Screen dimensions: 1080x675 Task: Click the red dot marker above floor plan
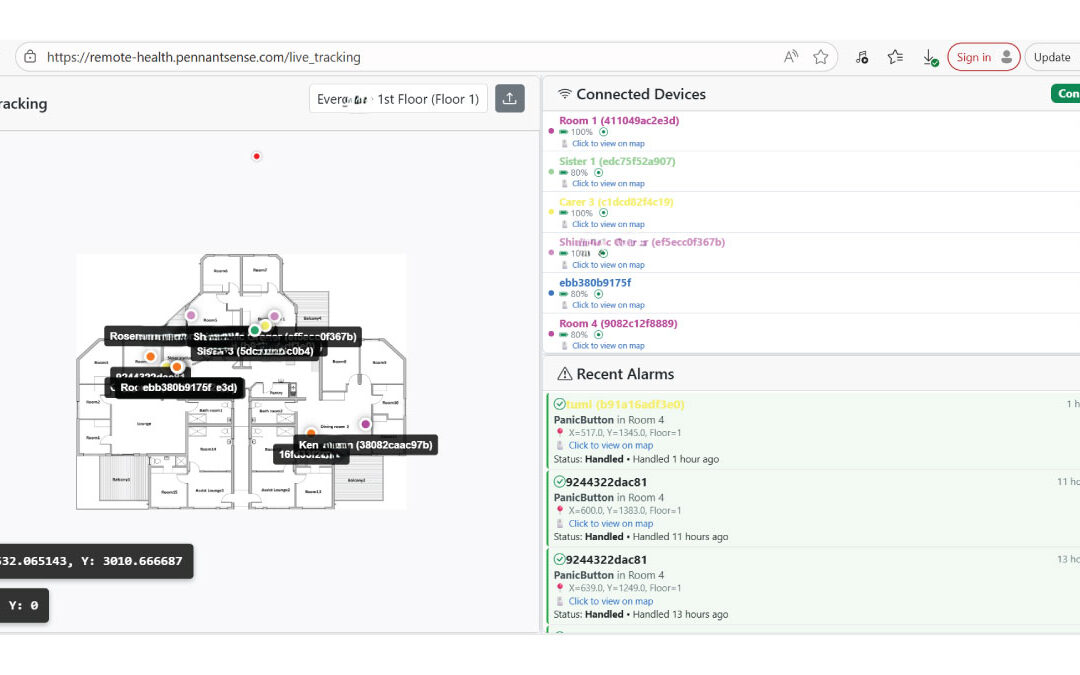click(x=257, y=156)
